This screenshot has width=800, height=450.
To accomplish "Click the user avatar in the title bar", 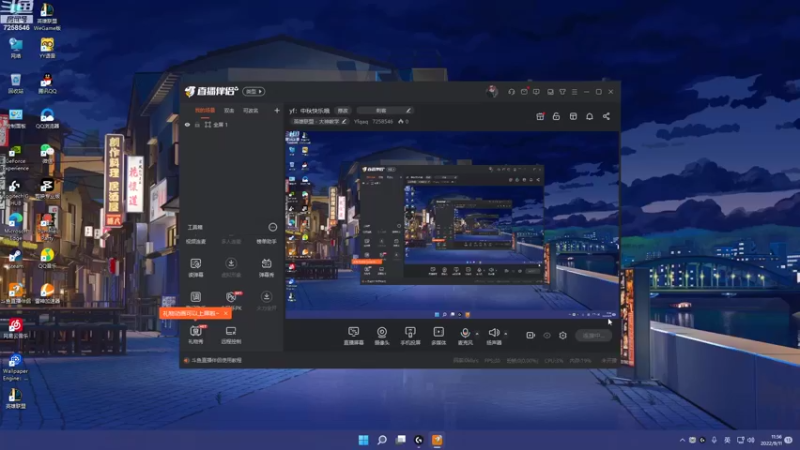I will point(492,92).
